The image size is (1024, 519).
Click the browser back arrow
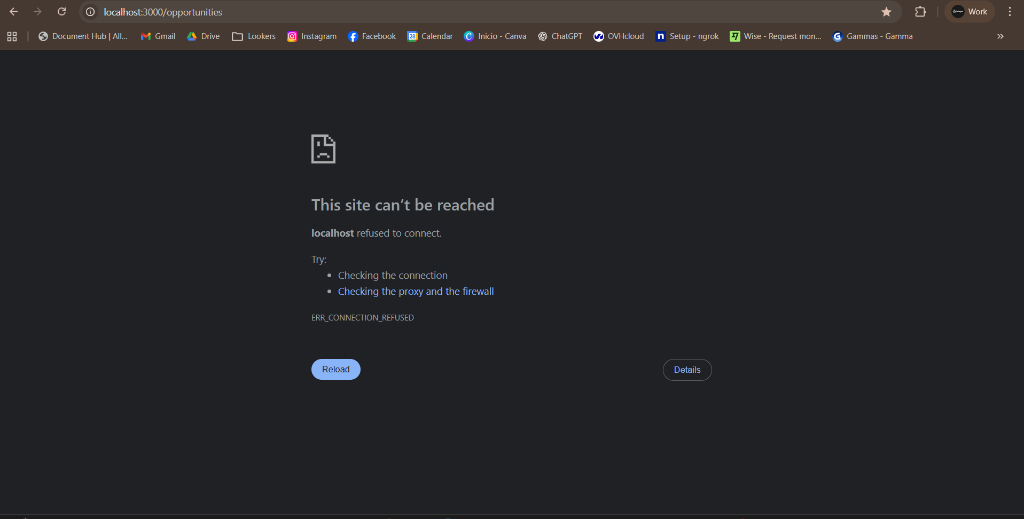pyautogui.click(x=14, y=12)
